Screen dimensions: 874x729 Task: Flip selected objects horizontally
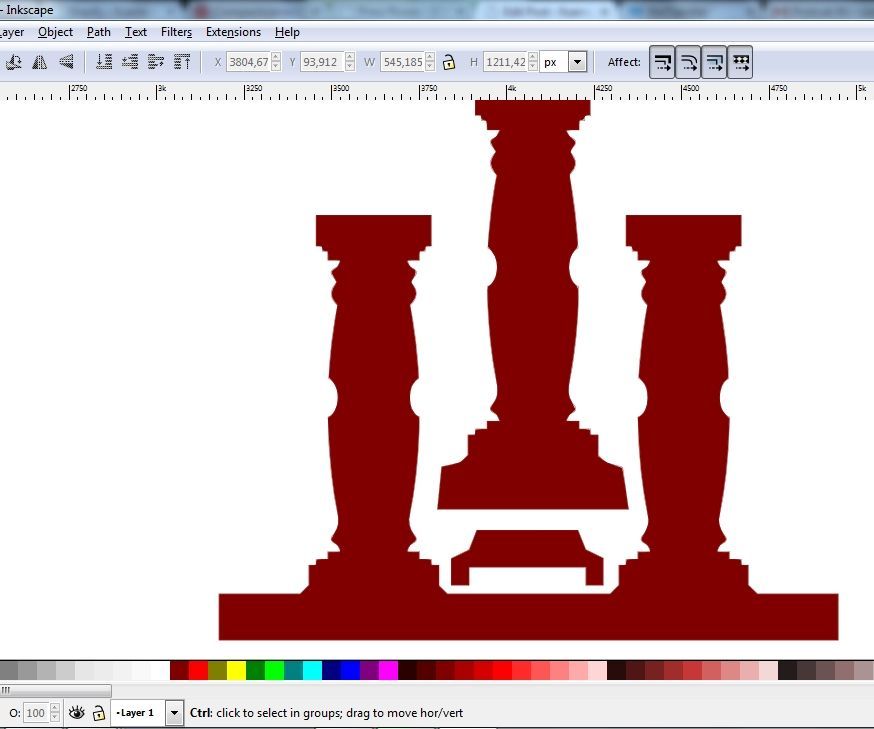[x=40, y=62]
